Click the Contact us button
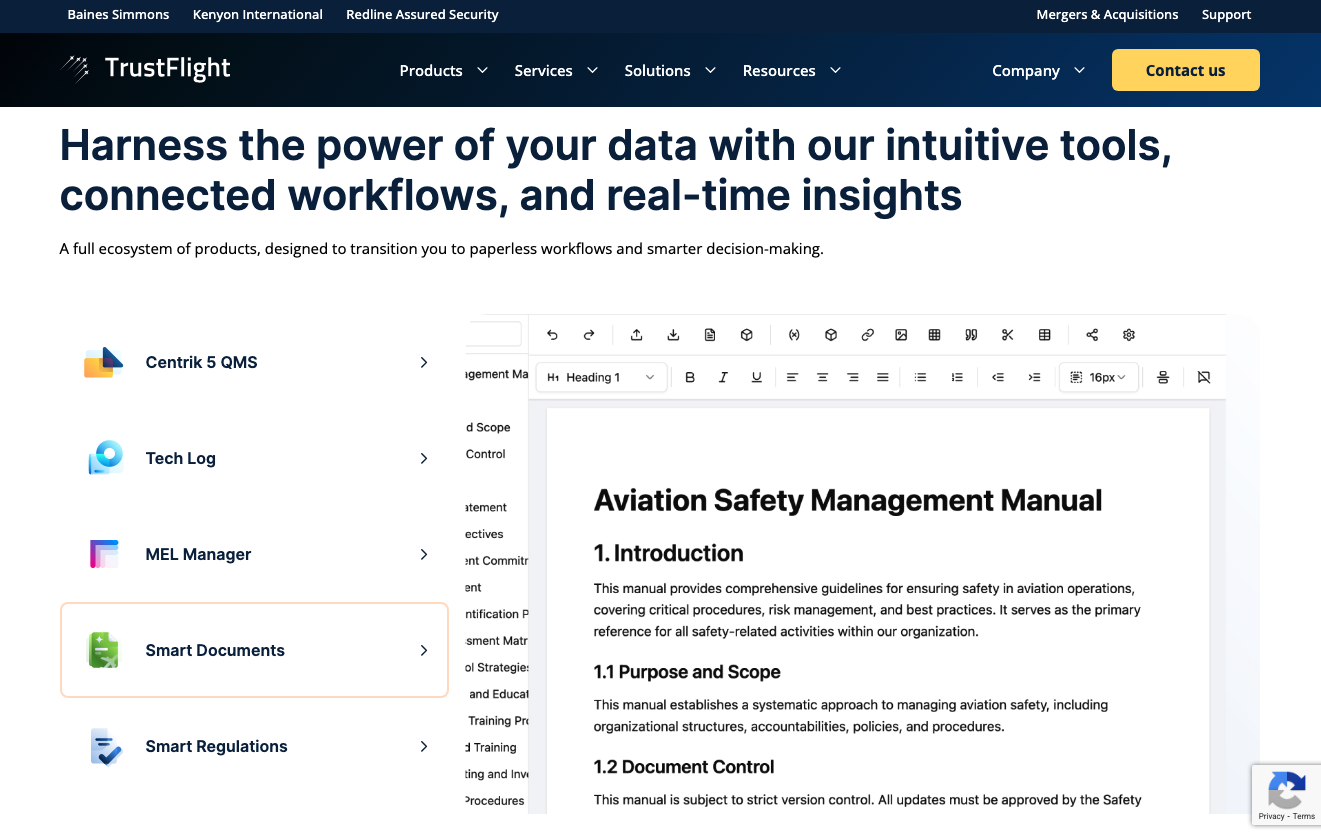1321x833 pixels. (1185, 70)
